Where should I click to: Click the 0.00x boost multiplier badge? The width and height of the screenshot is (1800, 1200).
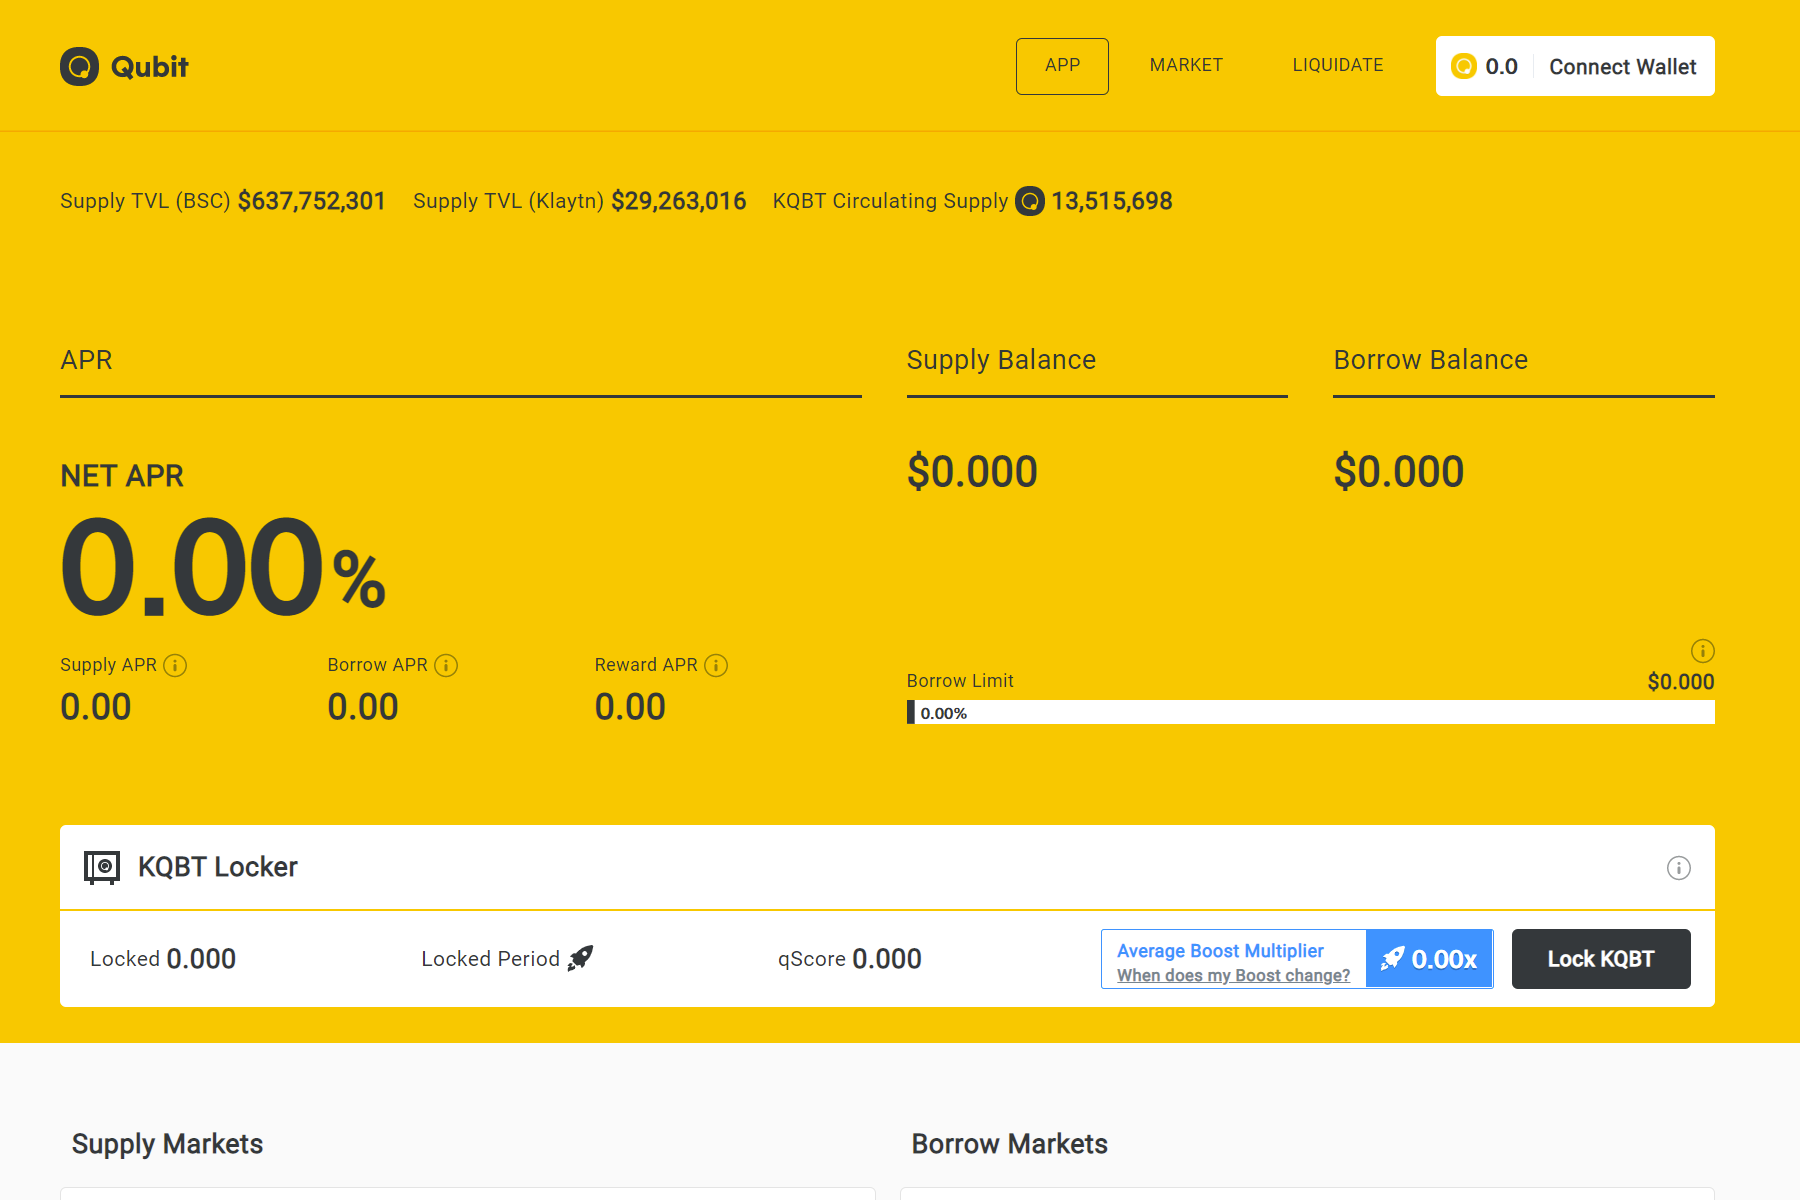(x=1429, y=959)
